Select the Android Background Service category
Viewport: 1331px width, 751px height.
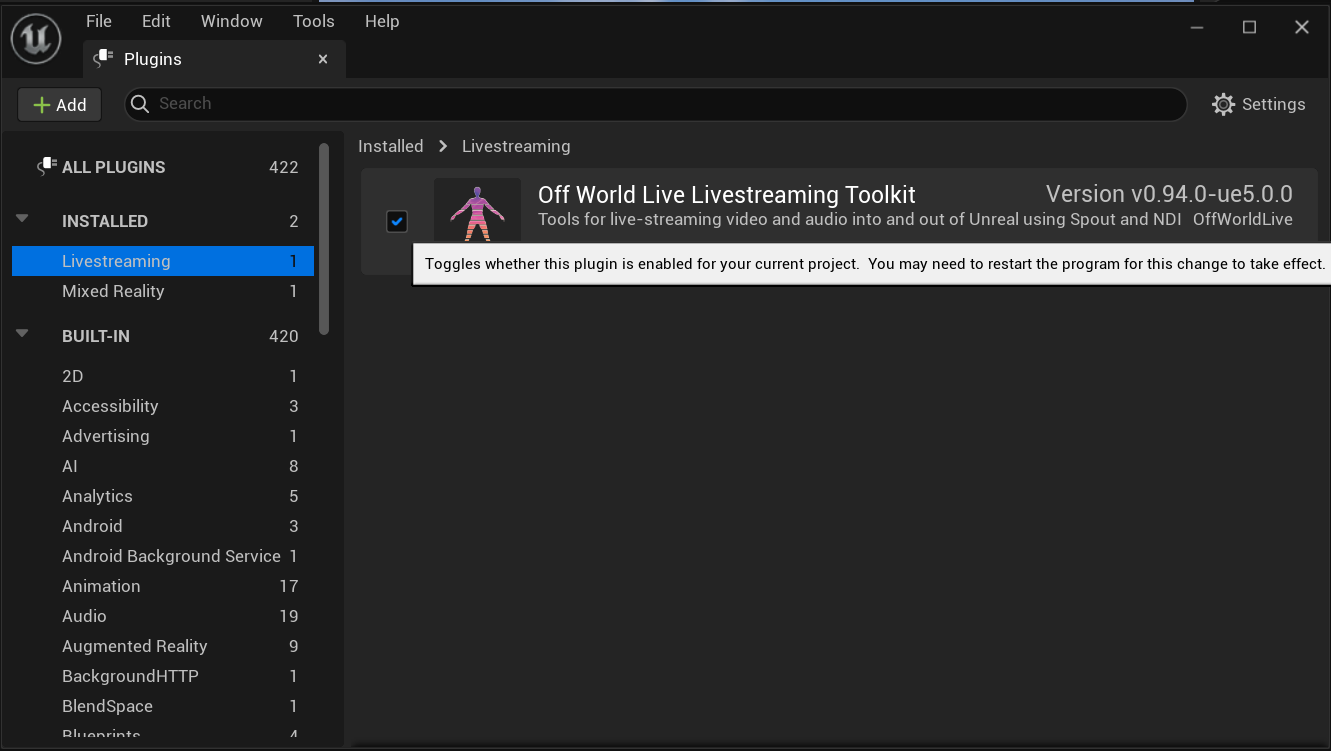click(x=163, y=556)
